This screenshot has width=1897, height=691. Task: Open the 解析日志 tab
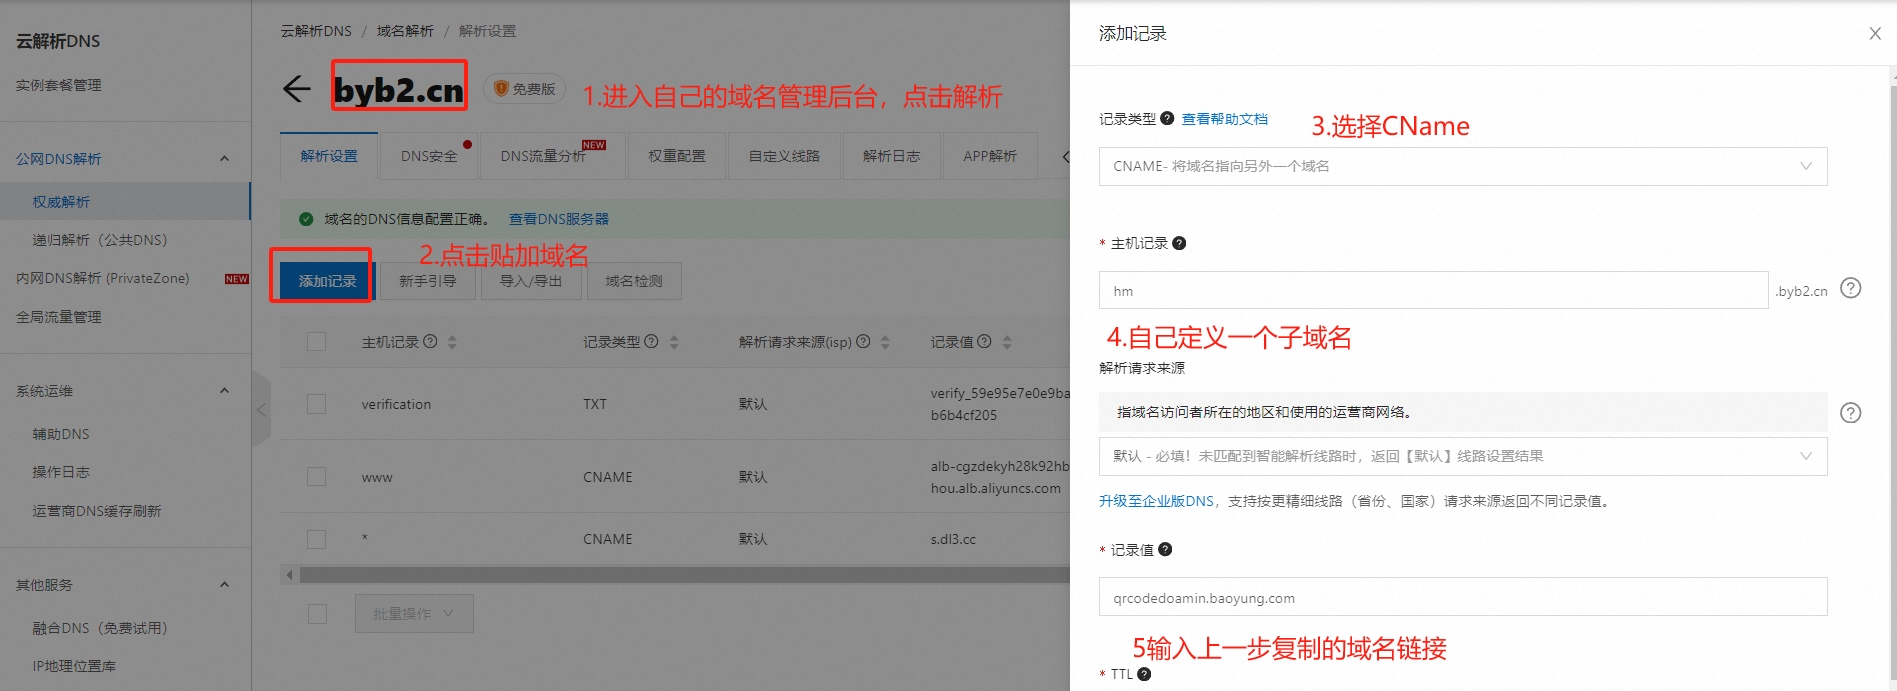pyautogui.click(x=891, y=157)
